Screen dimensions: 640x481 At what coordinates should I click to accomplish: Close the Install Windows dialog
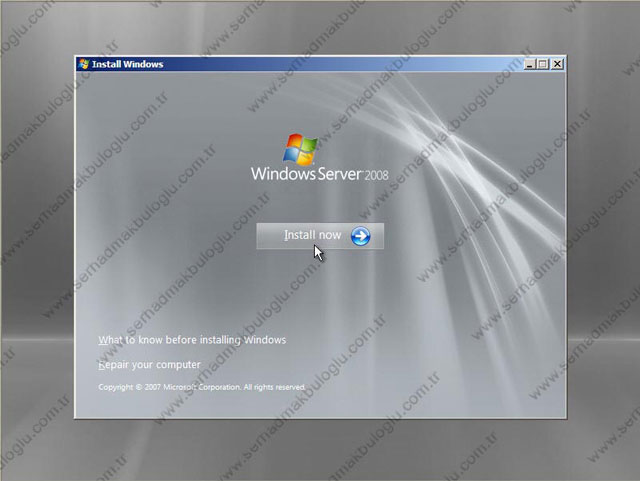click(557, 64)
